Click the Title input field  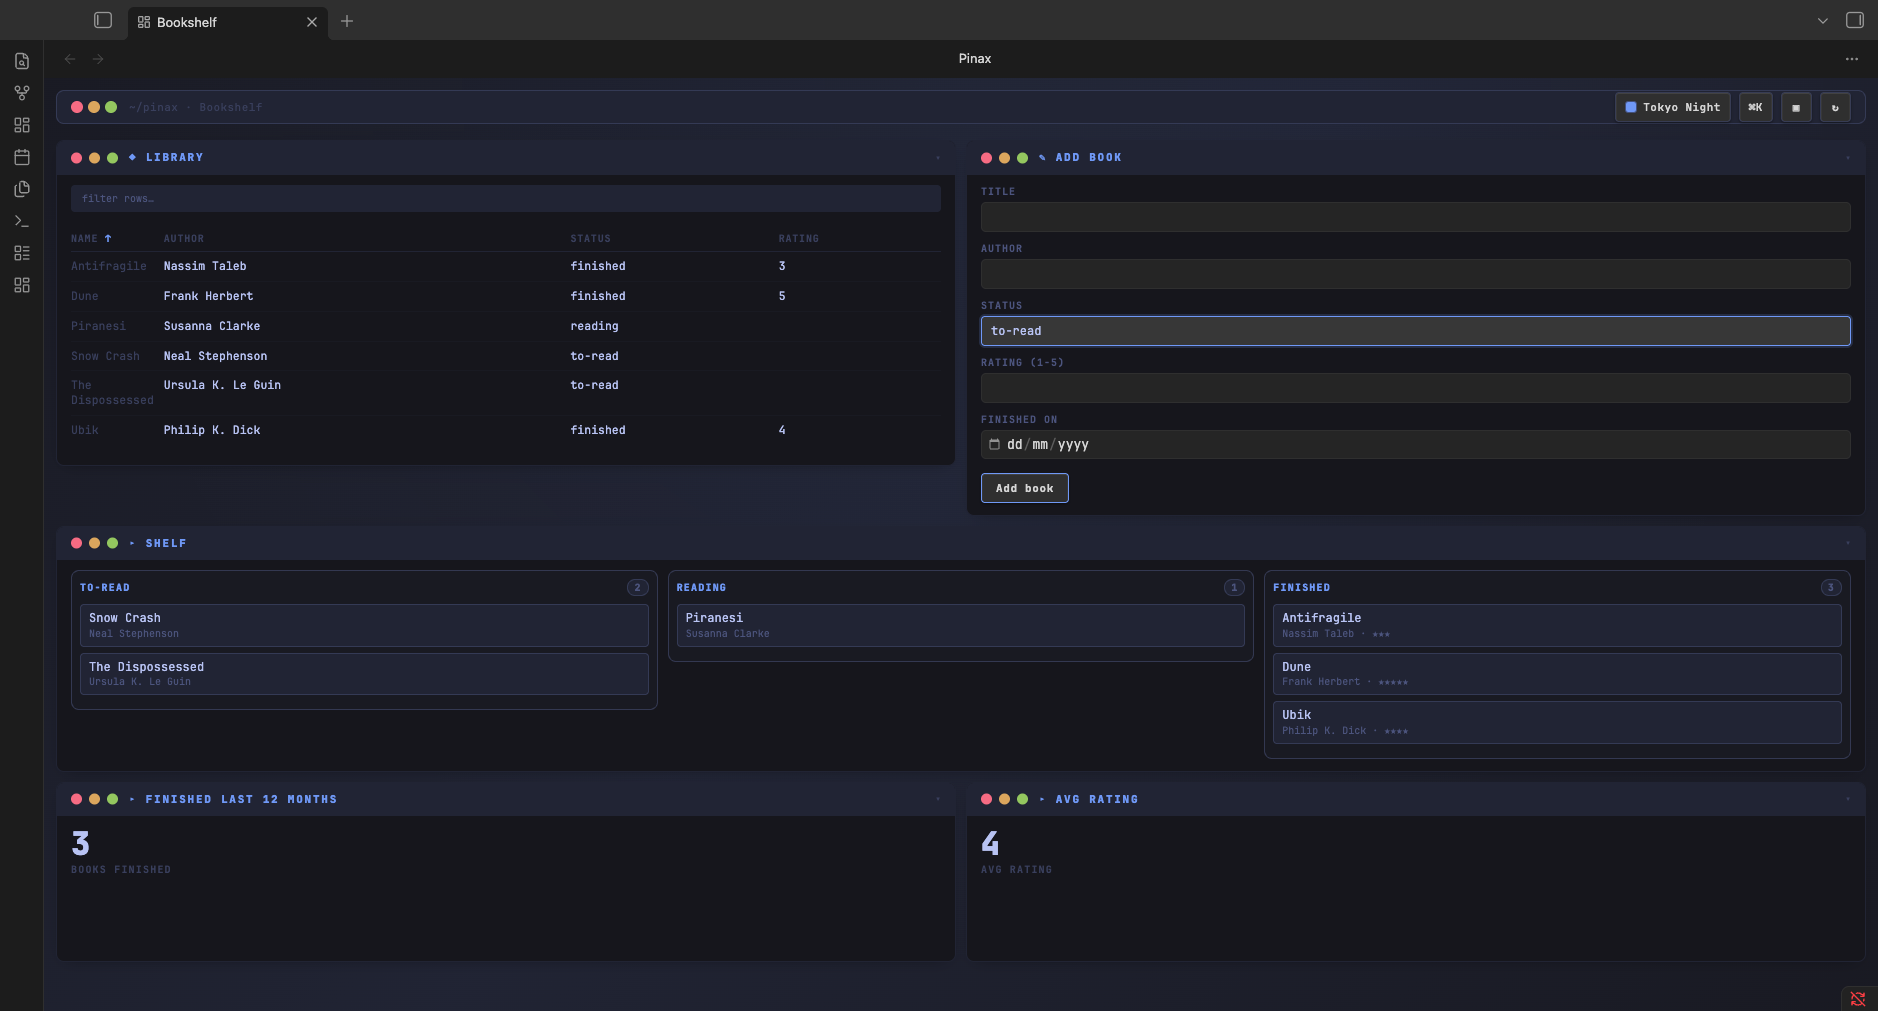pyautogui.click(x=1415, y=217)
